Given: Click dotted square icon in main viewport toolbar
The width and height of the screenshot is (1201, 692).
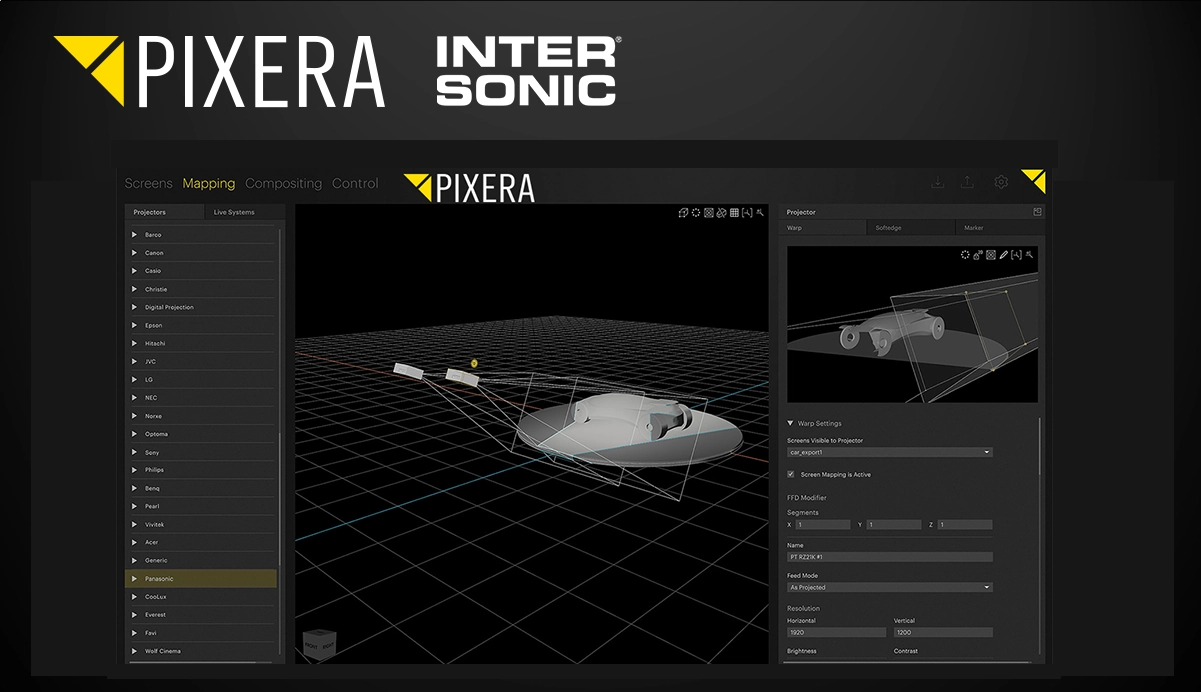Looking at the screenshot, I should pyautogui.click(x=709, y=212).
